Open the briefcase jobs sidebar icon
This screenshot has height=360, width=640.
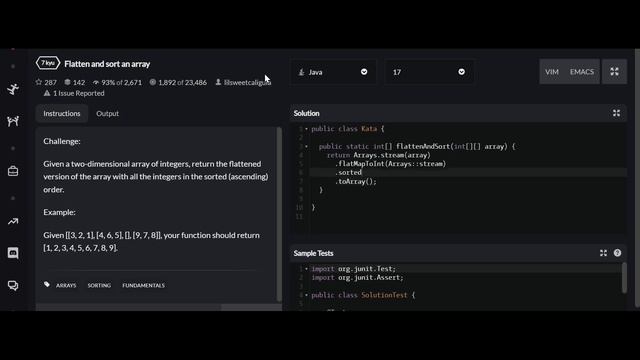coord(13,171)
